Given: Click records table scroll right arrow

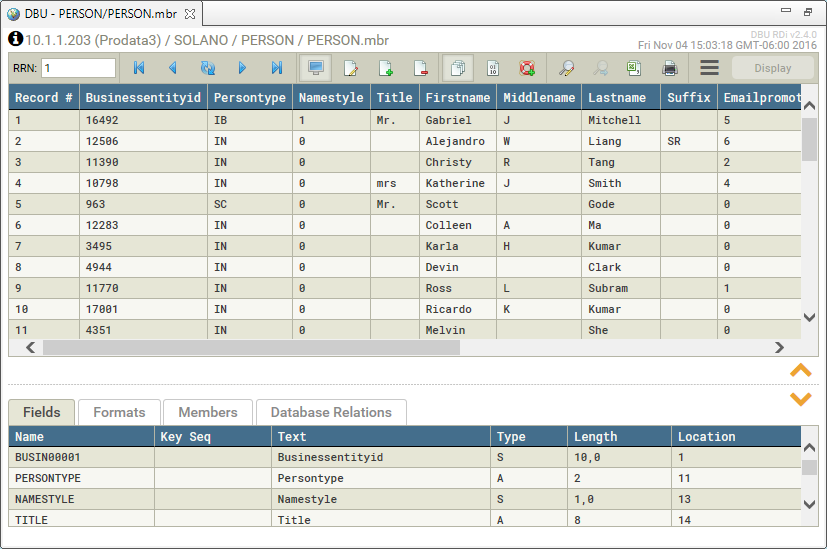Looking at the screenshot, I should [780, 347].
